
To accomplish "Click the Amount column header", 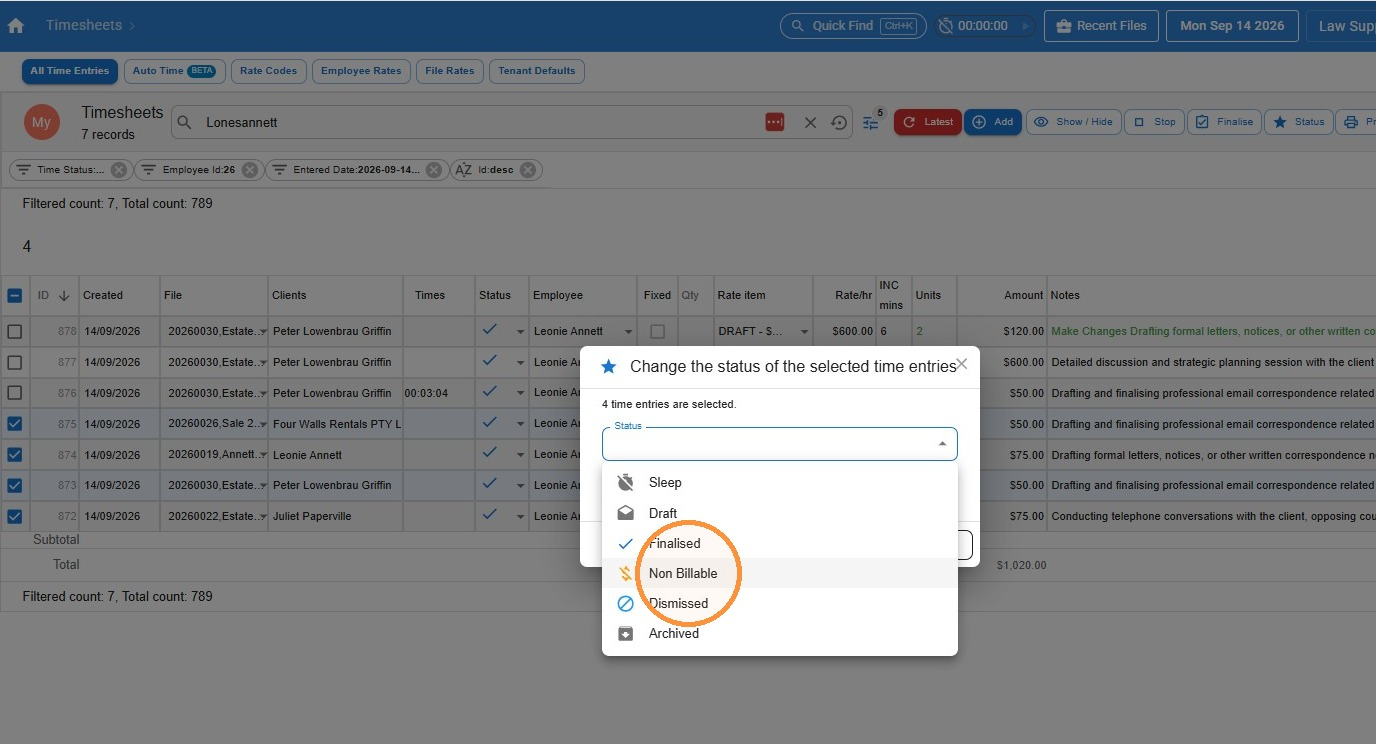I will [1002, 295].
